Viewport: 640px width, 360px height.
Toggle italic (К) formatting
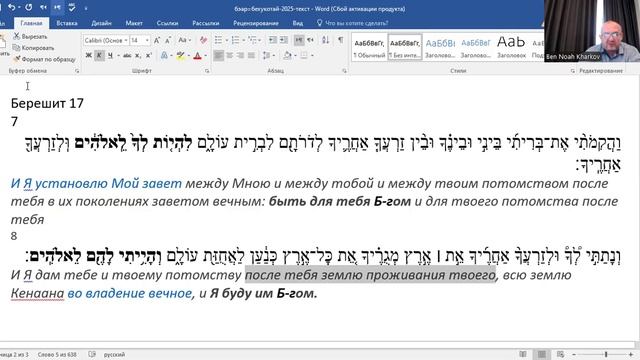pos(99,55)
